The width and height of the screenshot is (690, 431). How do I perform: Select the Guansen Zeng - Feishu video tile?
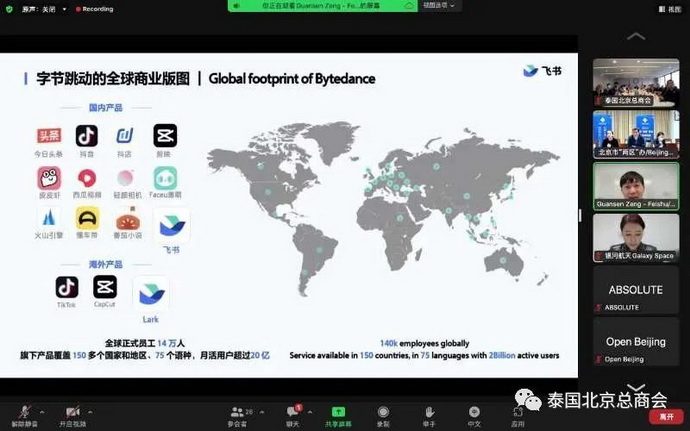pos(636,186)
